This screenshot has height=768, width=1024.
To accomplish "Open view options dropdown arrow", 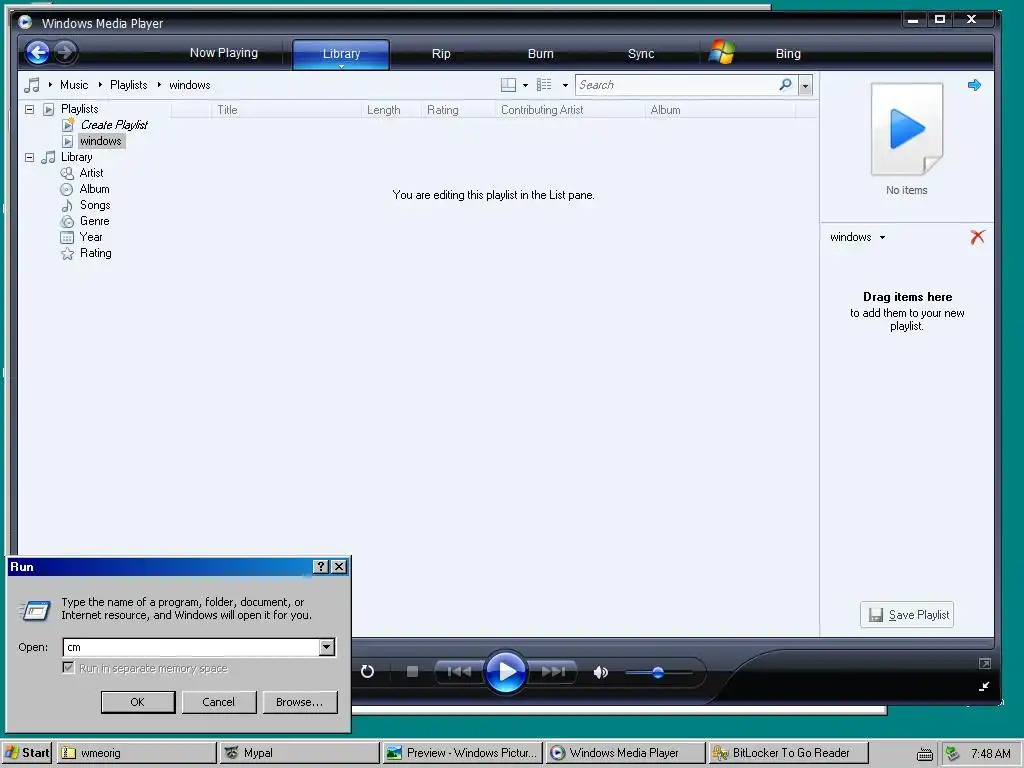I will click(x=566, y=86).
